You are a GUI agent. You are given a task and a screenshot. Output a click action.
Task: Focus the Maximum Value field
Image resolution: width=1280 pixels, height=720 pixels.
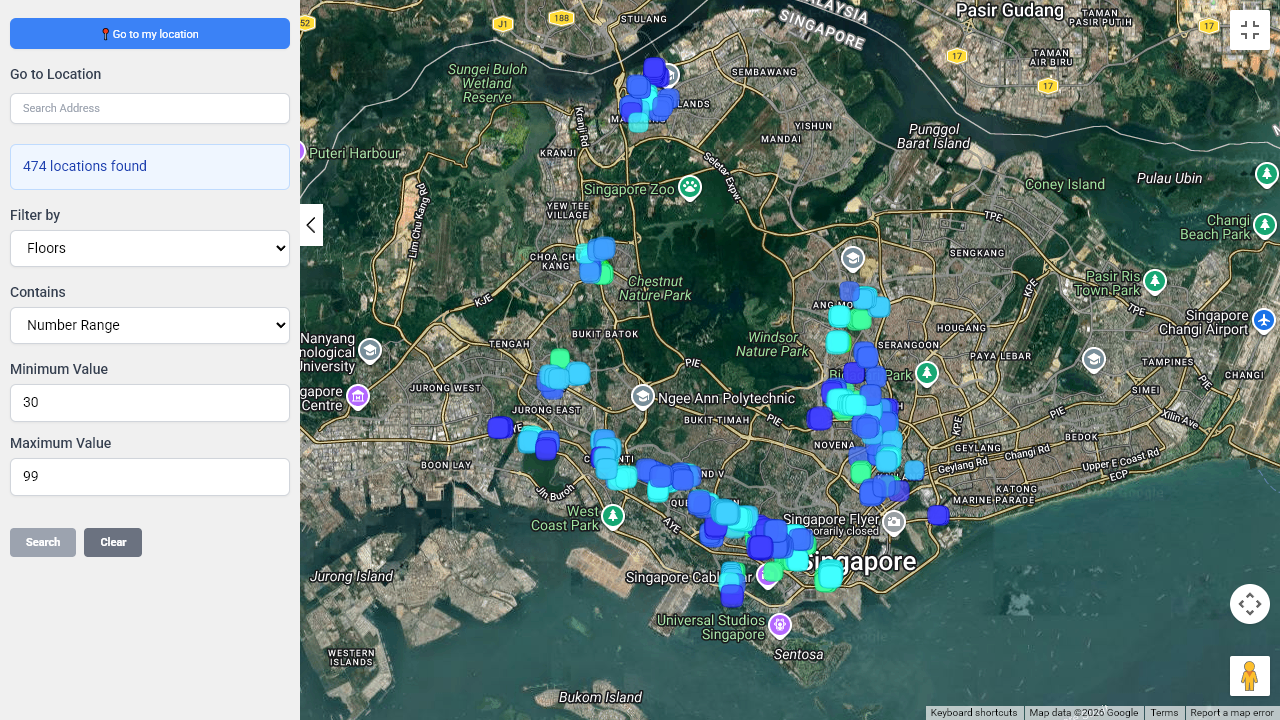150,476
